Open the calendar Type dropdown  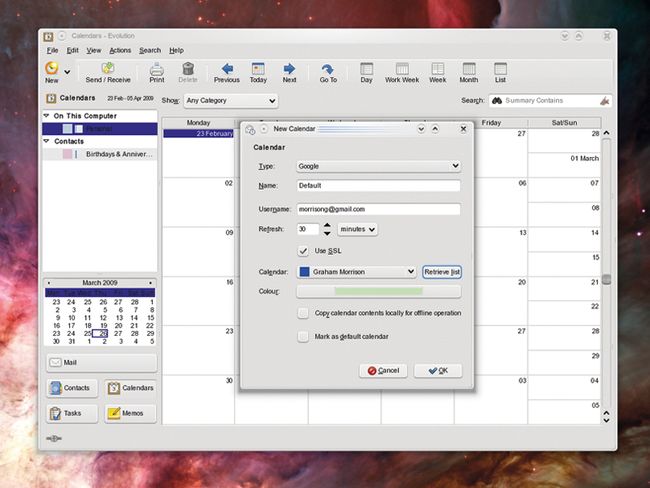point(378,166)
